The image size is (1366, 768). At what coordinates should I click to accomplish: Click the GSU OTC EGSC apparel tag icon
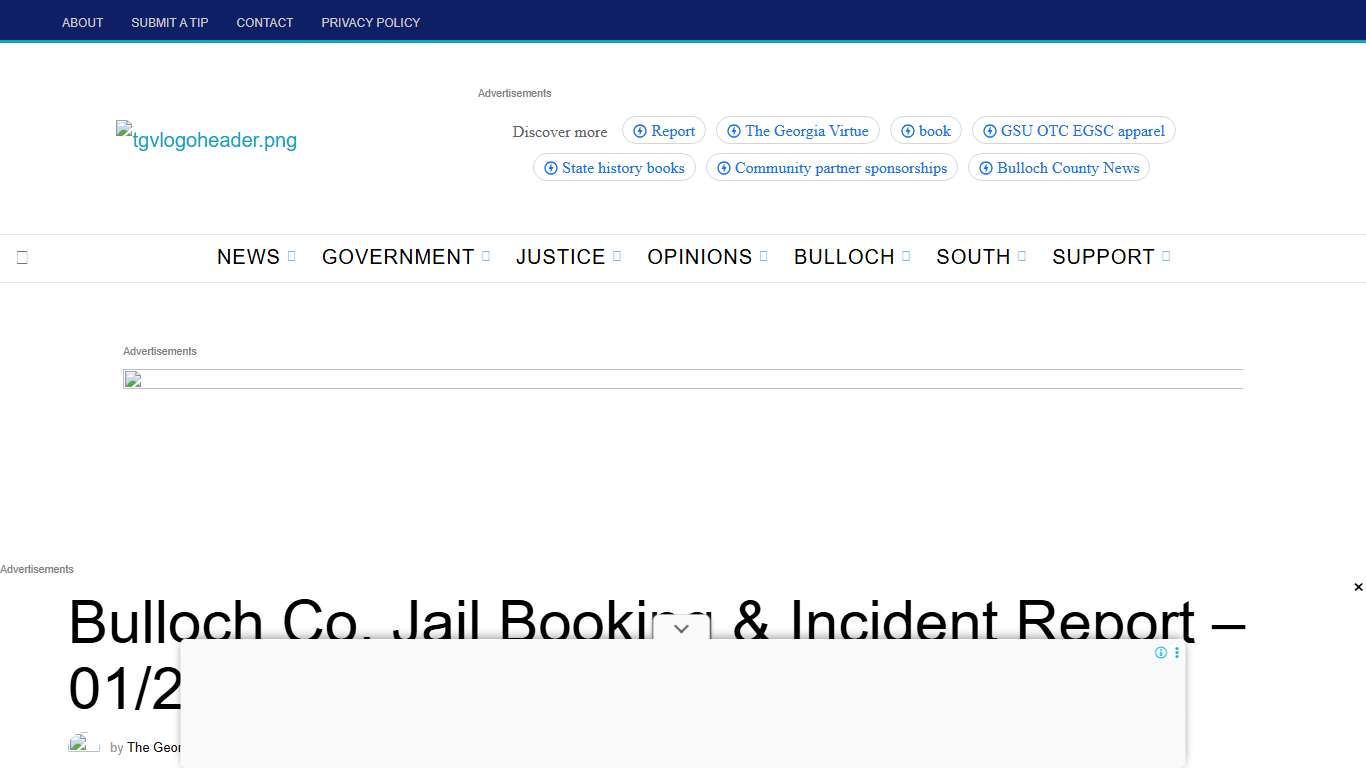[x=989, y=130]
